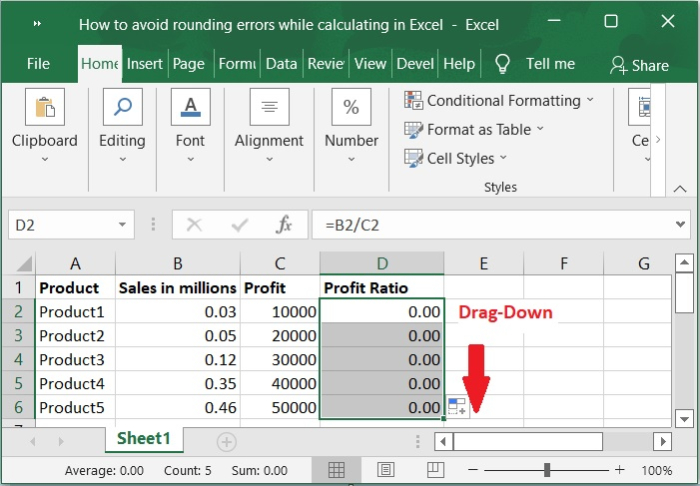Click the Tell me lightbulb icon
This screenshot has height=486, width=700.
click(502, 64)
